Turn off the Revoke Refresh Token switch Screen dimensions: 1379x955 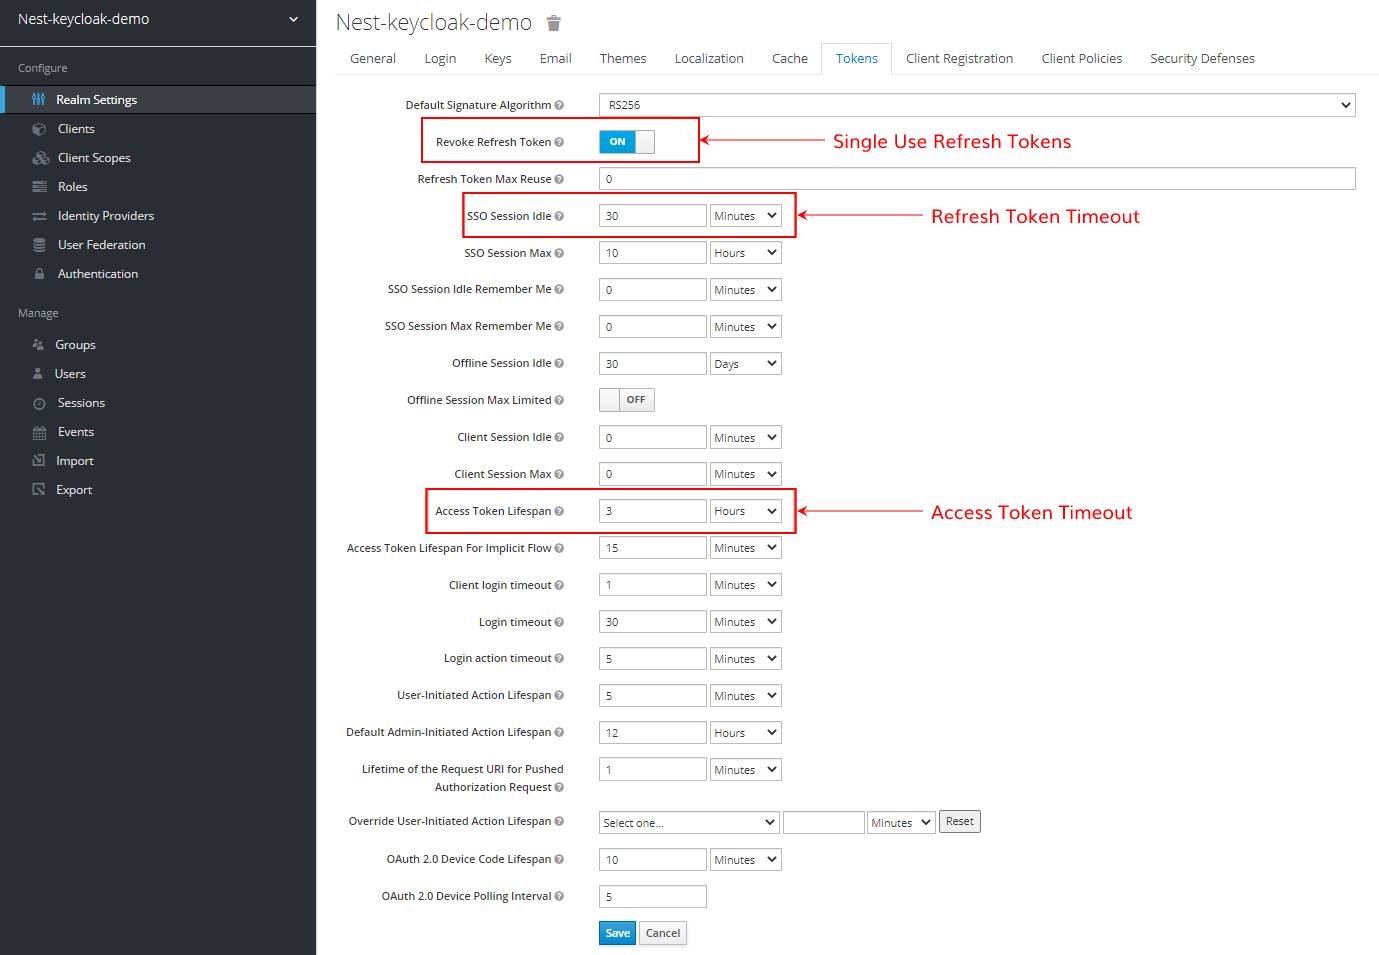point(627,142)
